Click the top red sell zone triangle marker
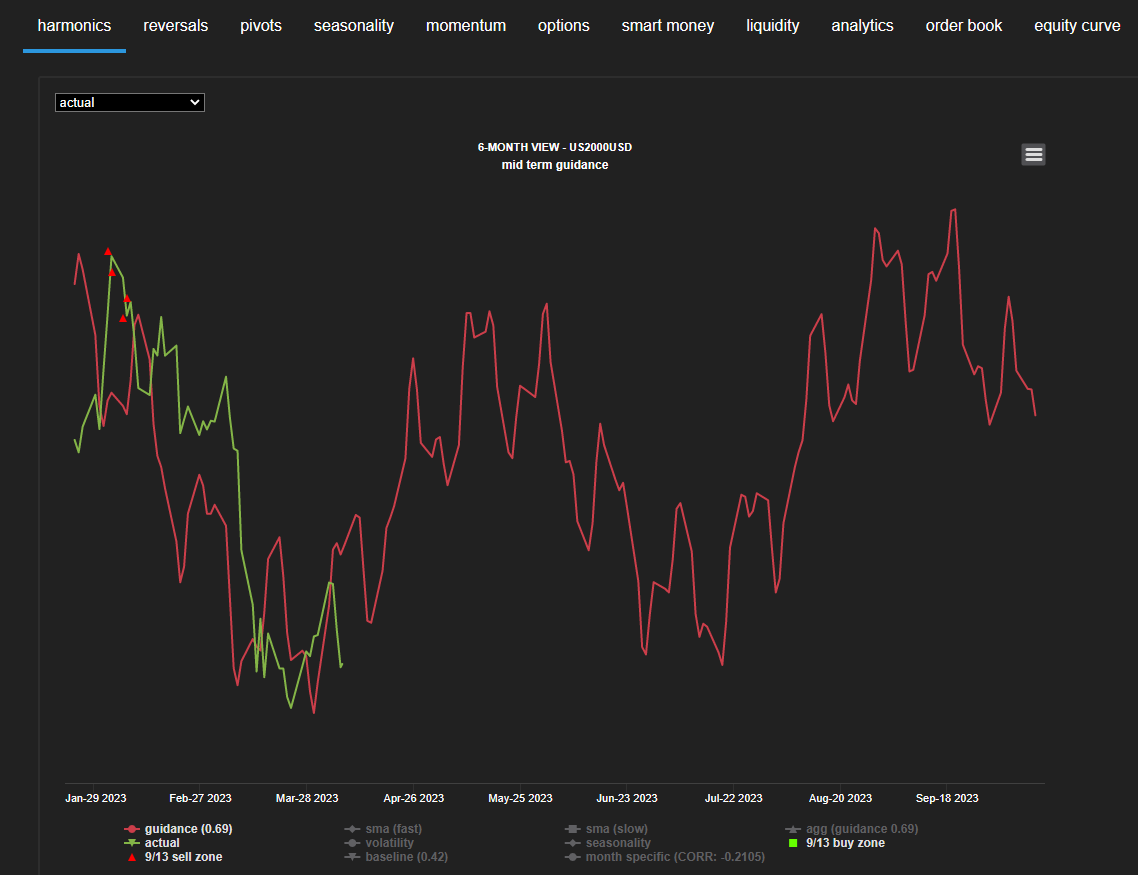This screenshot has height=875, width=1138. coord(108,252)
